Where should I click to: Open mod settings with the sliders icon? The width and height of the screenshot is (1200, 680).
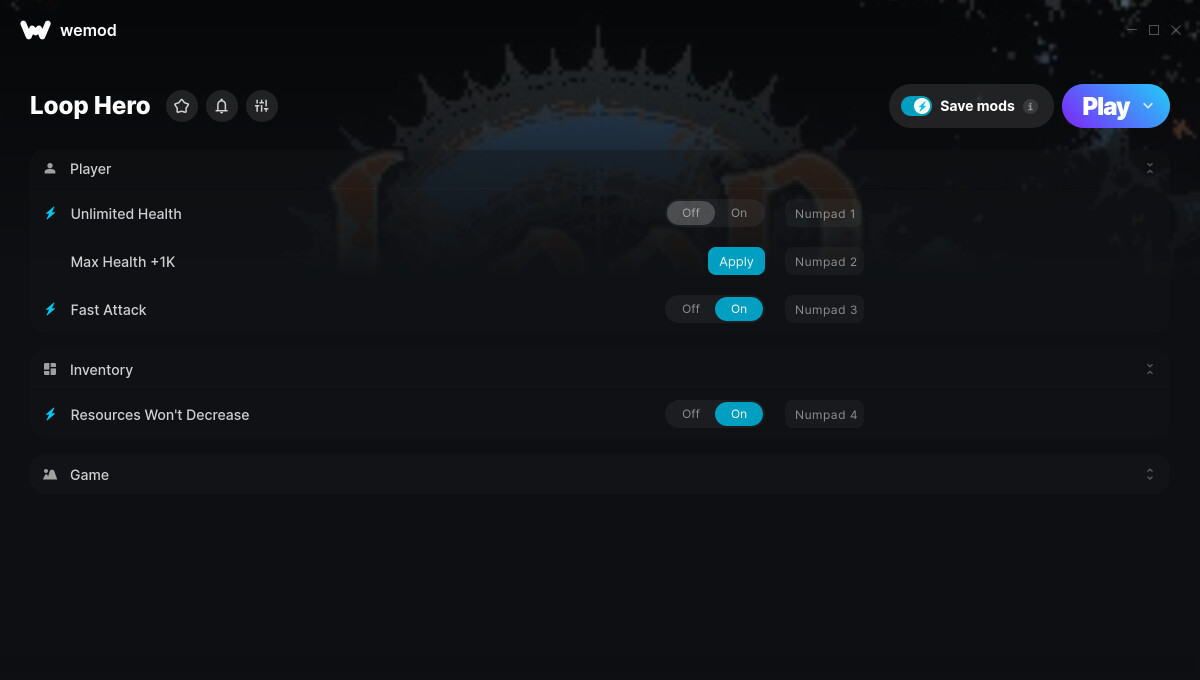pos(262,106)
